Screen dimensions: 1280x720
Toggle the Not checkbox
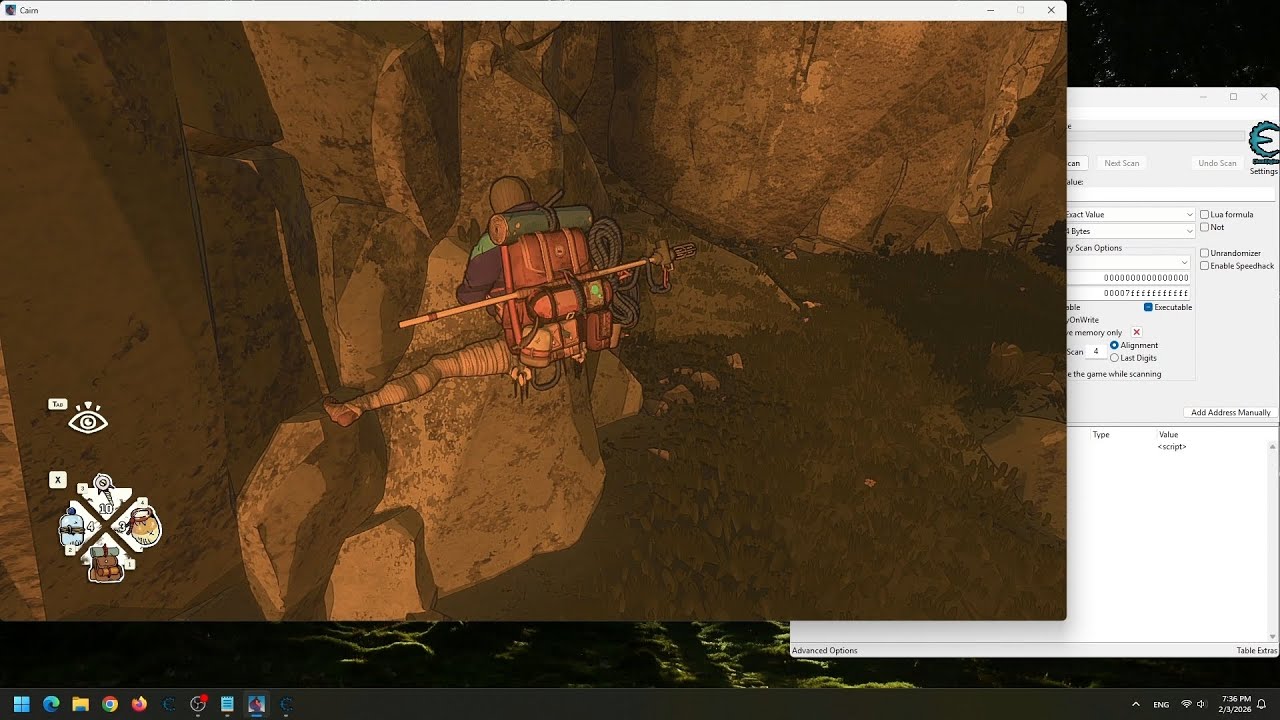tap(1204, 227)
